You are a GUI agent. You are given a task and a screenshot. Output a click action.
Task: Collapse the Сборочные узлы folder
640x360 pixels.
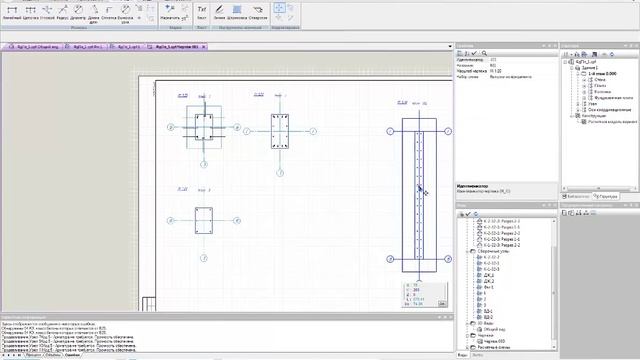(467, 251)
